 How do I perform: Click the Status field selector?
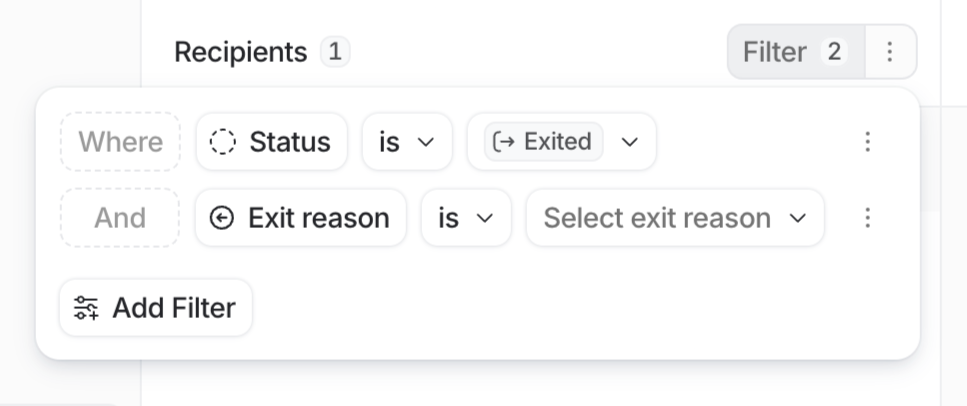[271, 142]
